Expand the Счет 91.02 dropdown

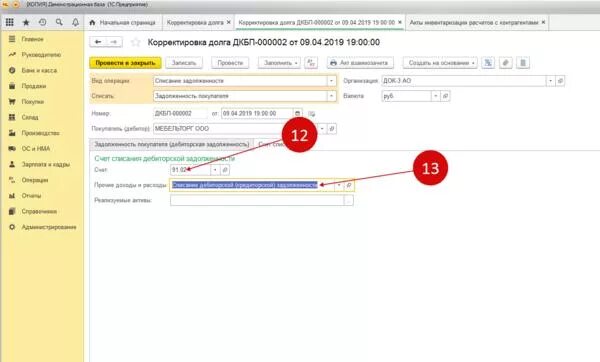click(x=215, y=170)
